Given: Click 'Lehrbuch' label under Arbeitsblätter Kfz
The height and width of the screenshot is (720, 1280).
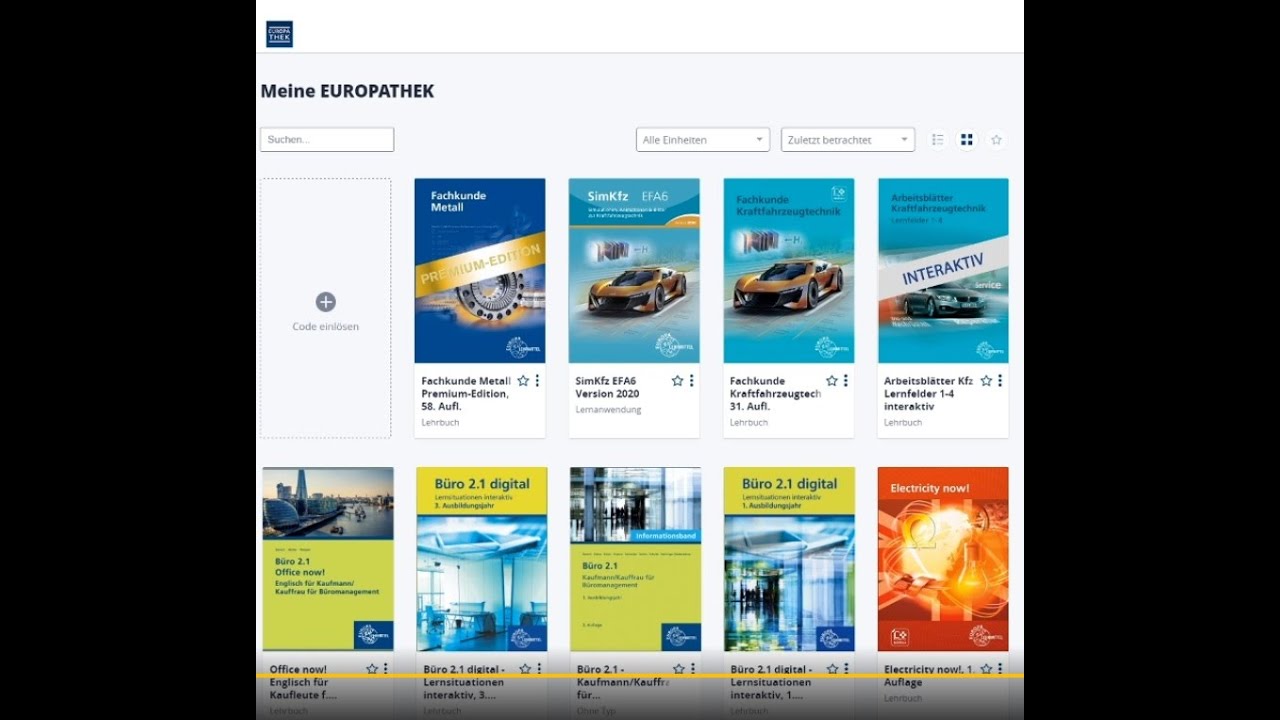Looking at the screenshot, I should click(x=903, y=423).
